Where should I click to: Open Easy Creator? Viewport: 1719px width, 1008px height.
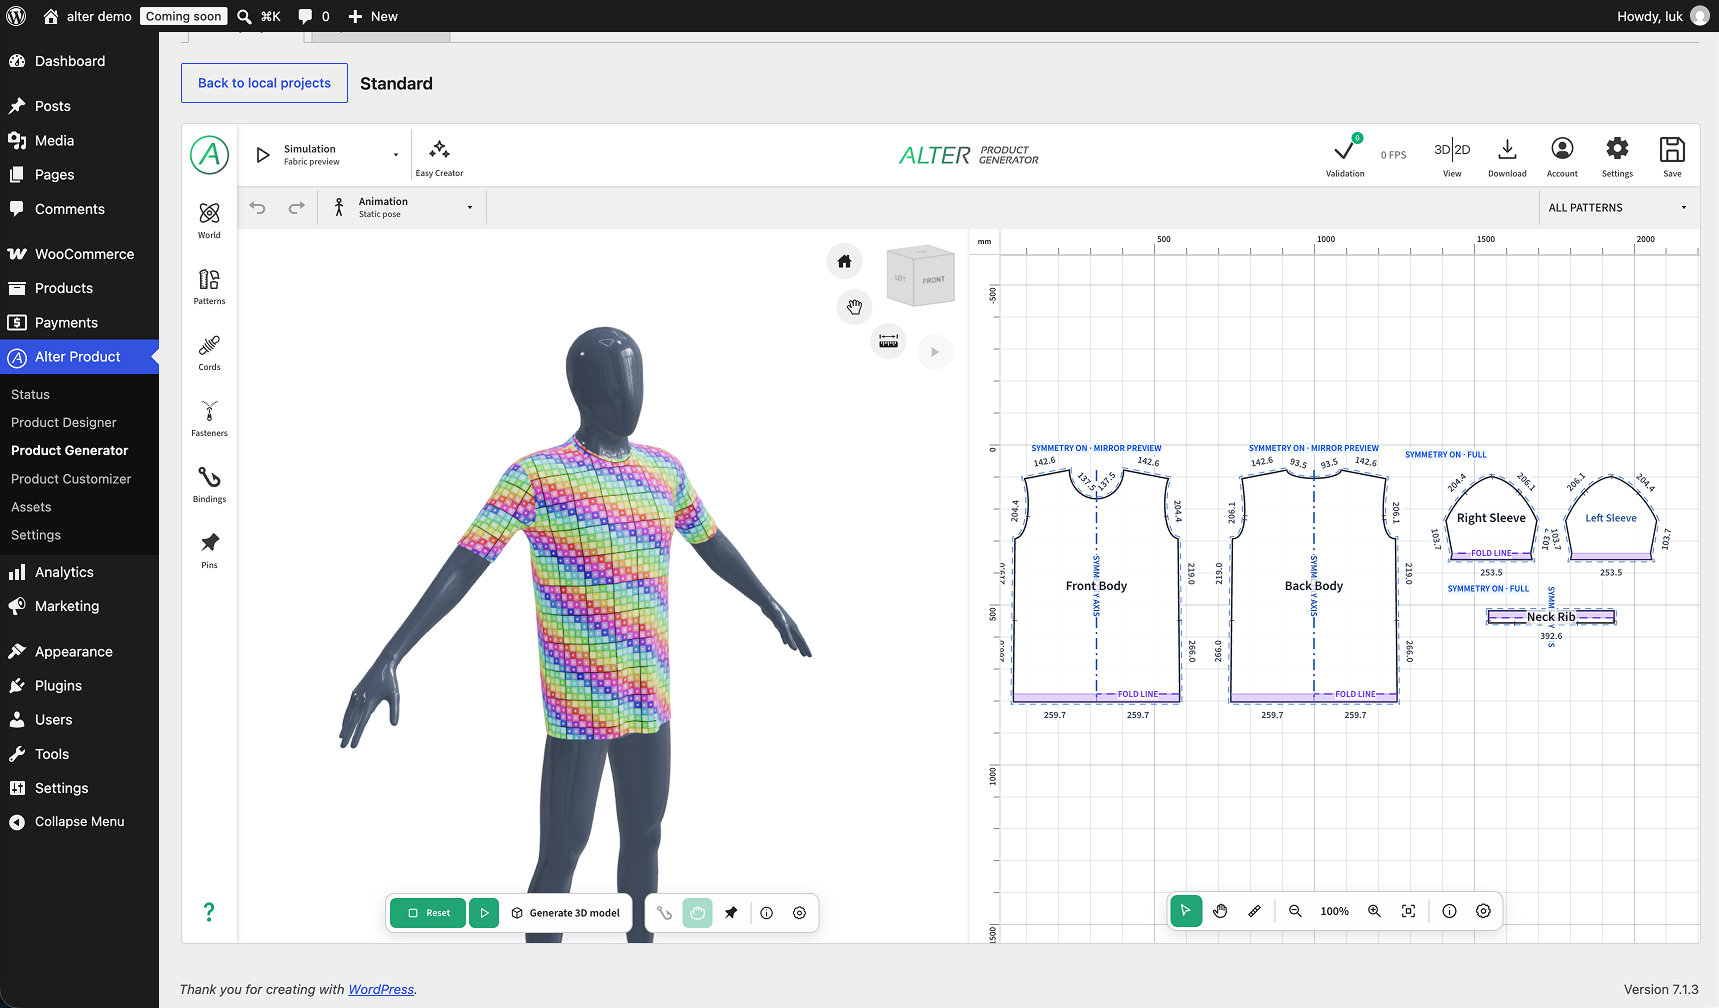click(x=439, y=156)
